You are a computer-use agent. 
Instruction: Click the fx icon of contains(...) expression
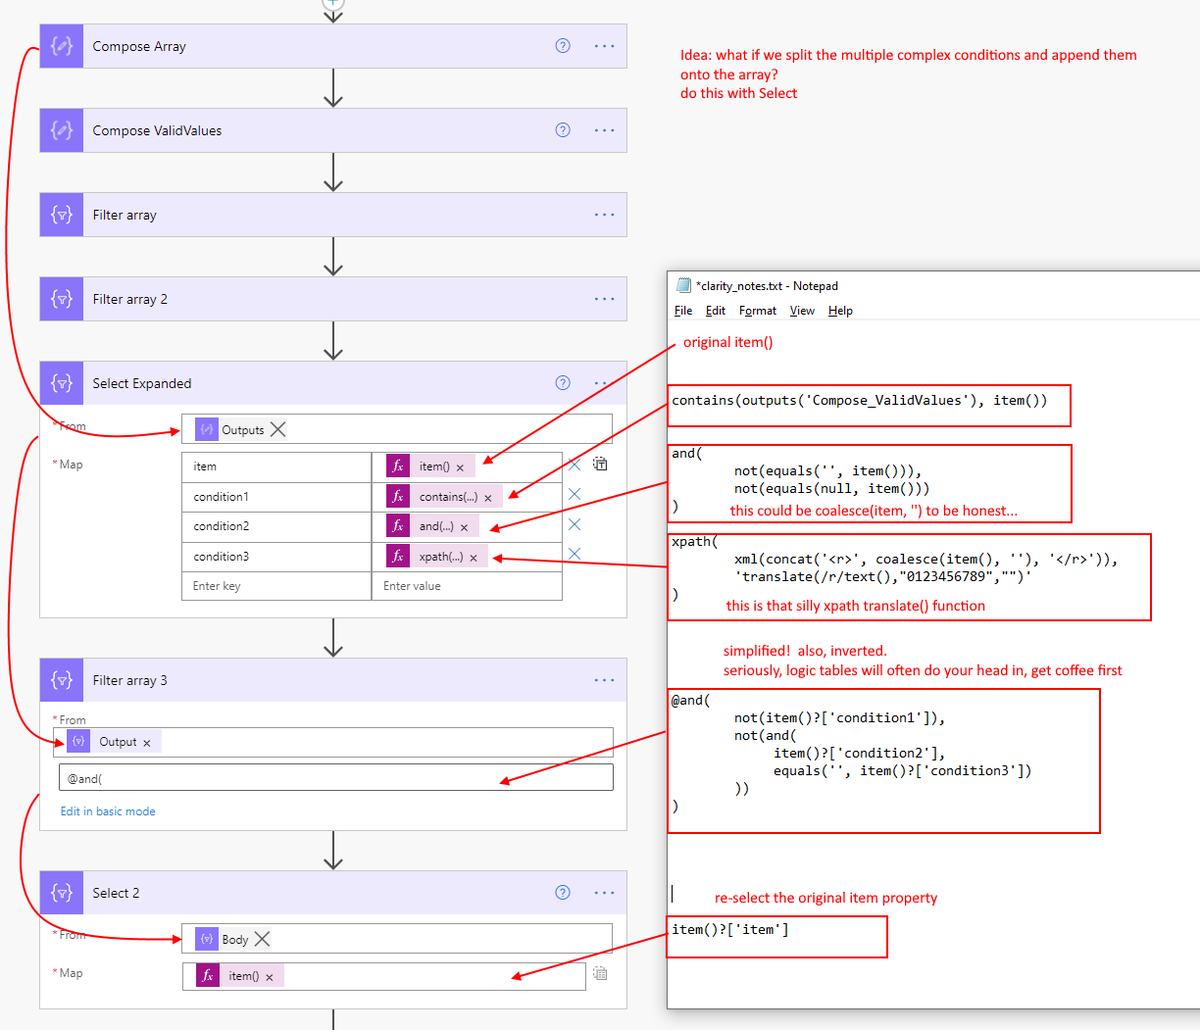point(398,496)
